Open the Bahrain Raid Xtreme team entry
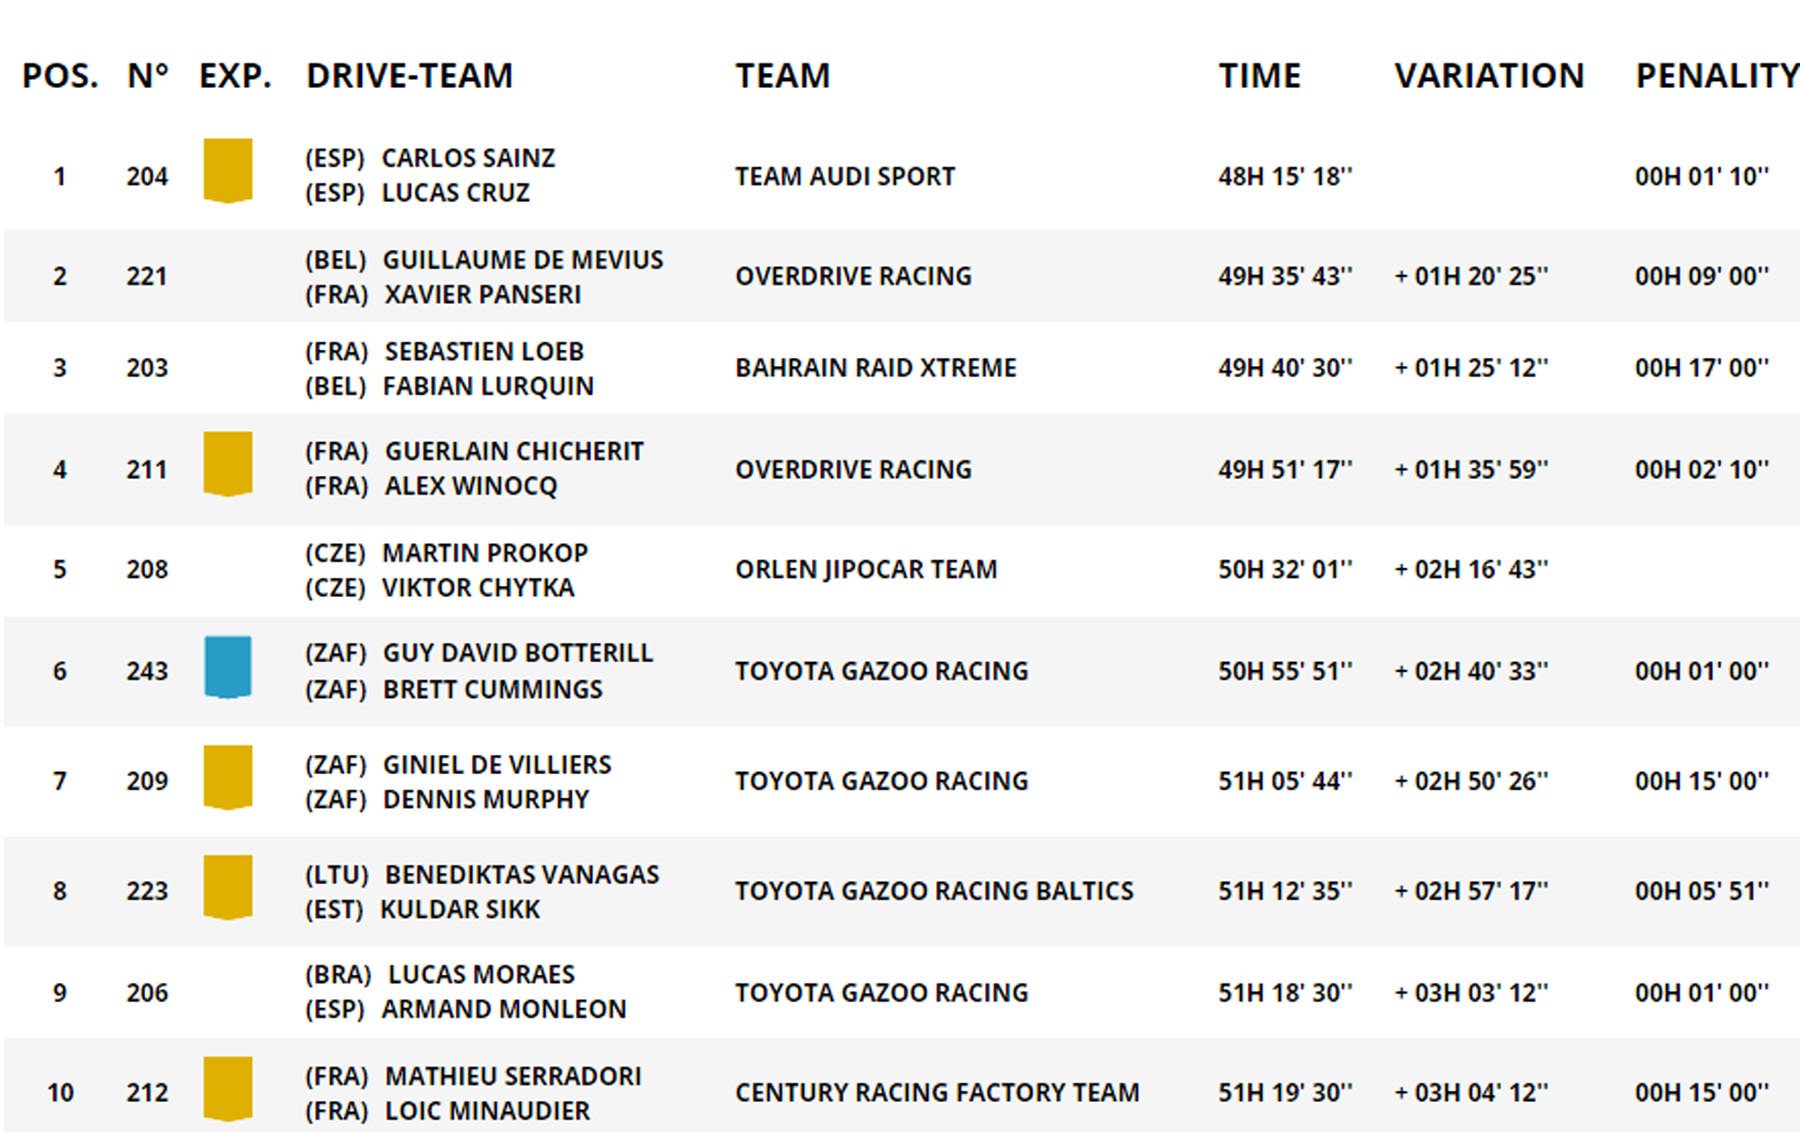The image size is (1800, 1132). tap(875, 368)
